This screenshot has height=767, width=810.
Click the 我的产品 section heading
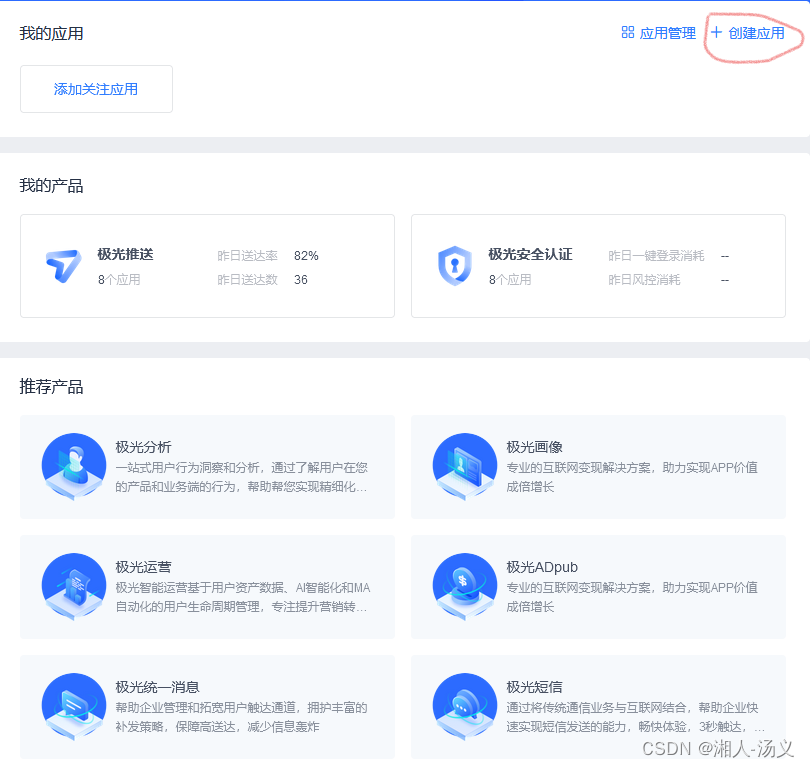pos(51,185)
